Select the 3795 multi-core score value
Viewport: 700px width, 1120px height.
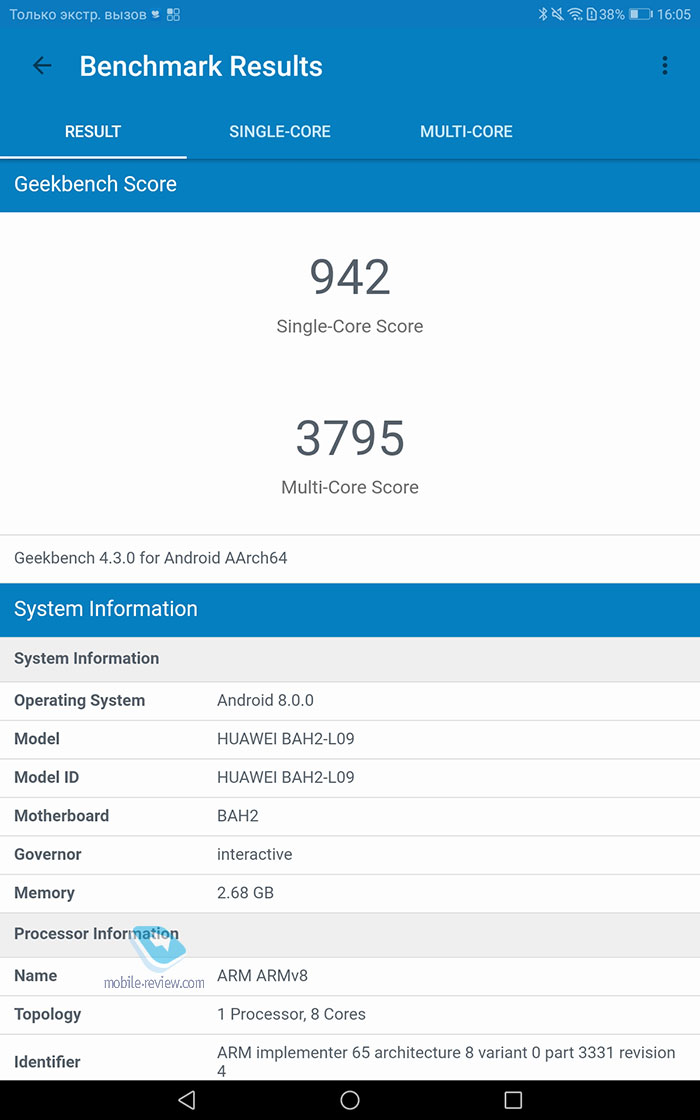[x=350, y=438]
